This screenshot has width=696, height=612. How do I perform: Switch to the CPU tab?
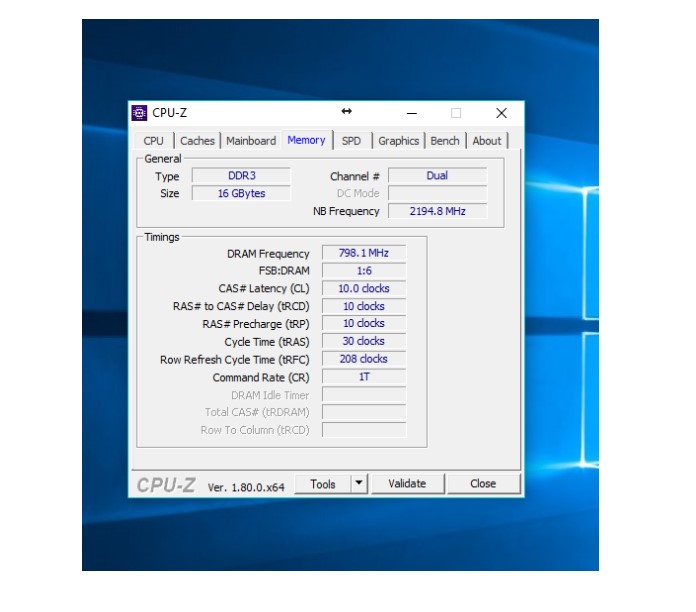click(154, 141)
